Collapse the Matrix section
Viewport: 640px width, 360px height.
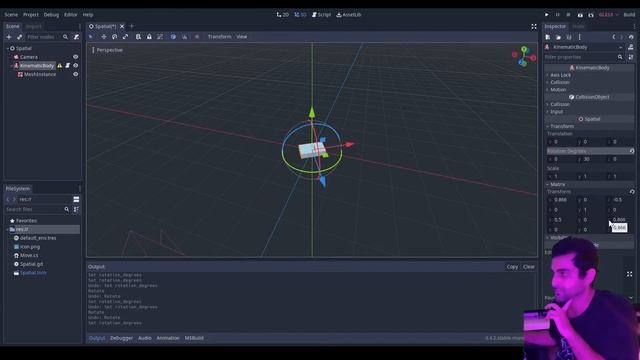[x=590, y=184]
